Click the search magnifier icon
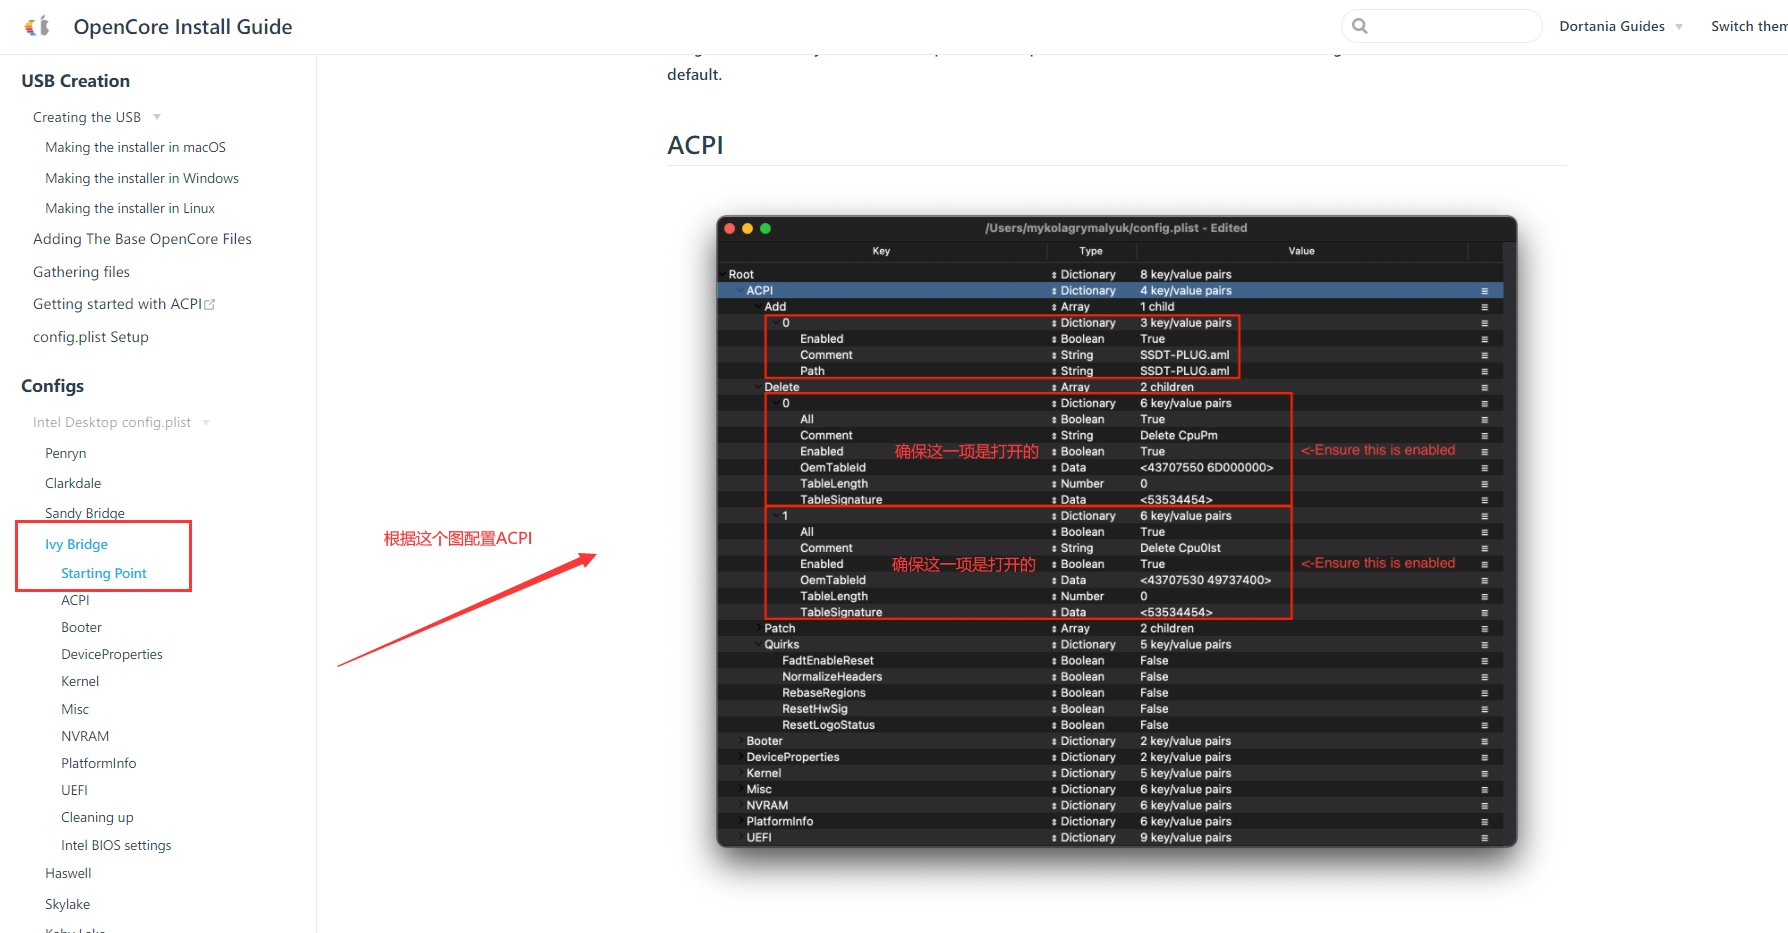The height and width of the screenshot is (933, 1788). click(1359, 26)
